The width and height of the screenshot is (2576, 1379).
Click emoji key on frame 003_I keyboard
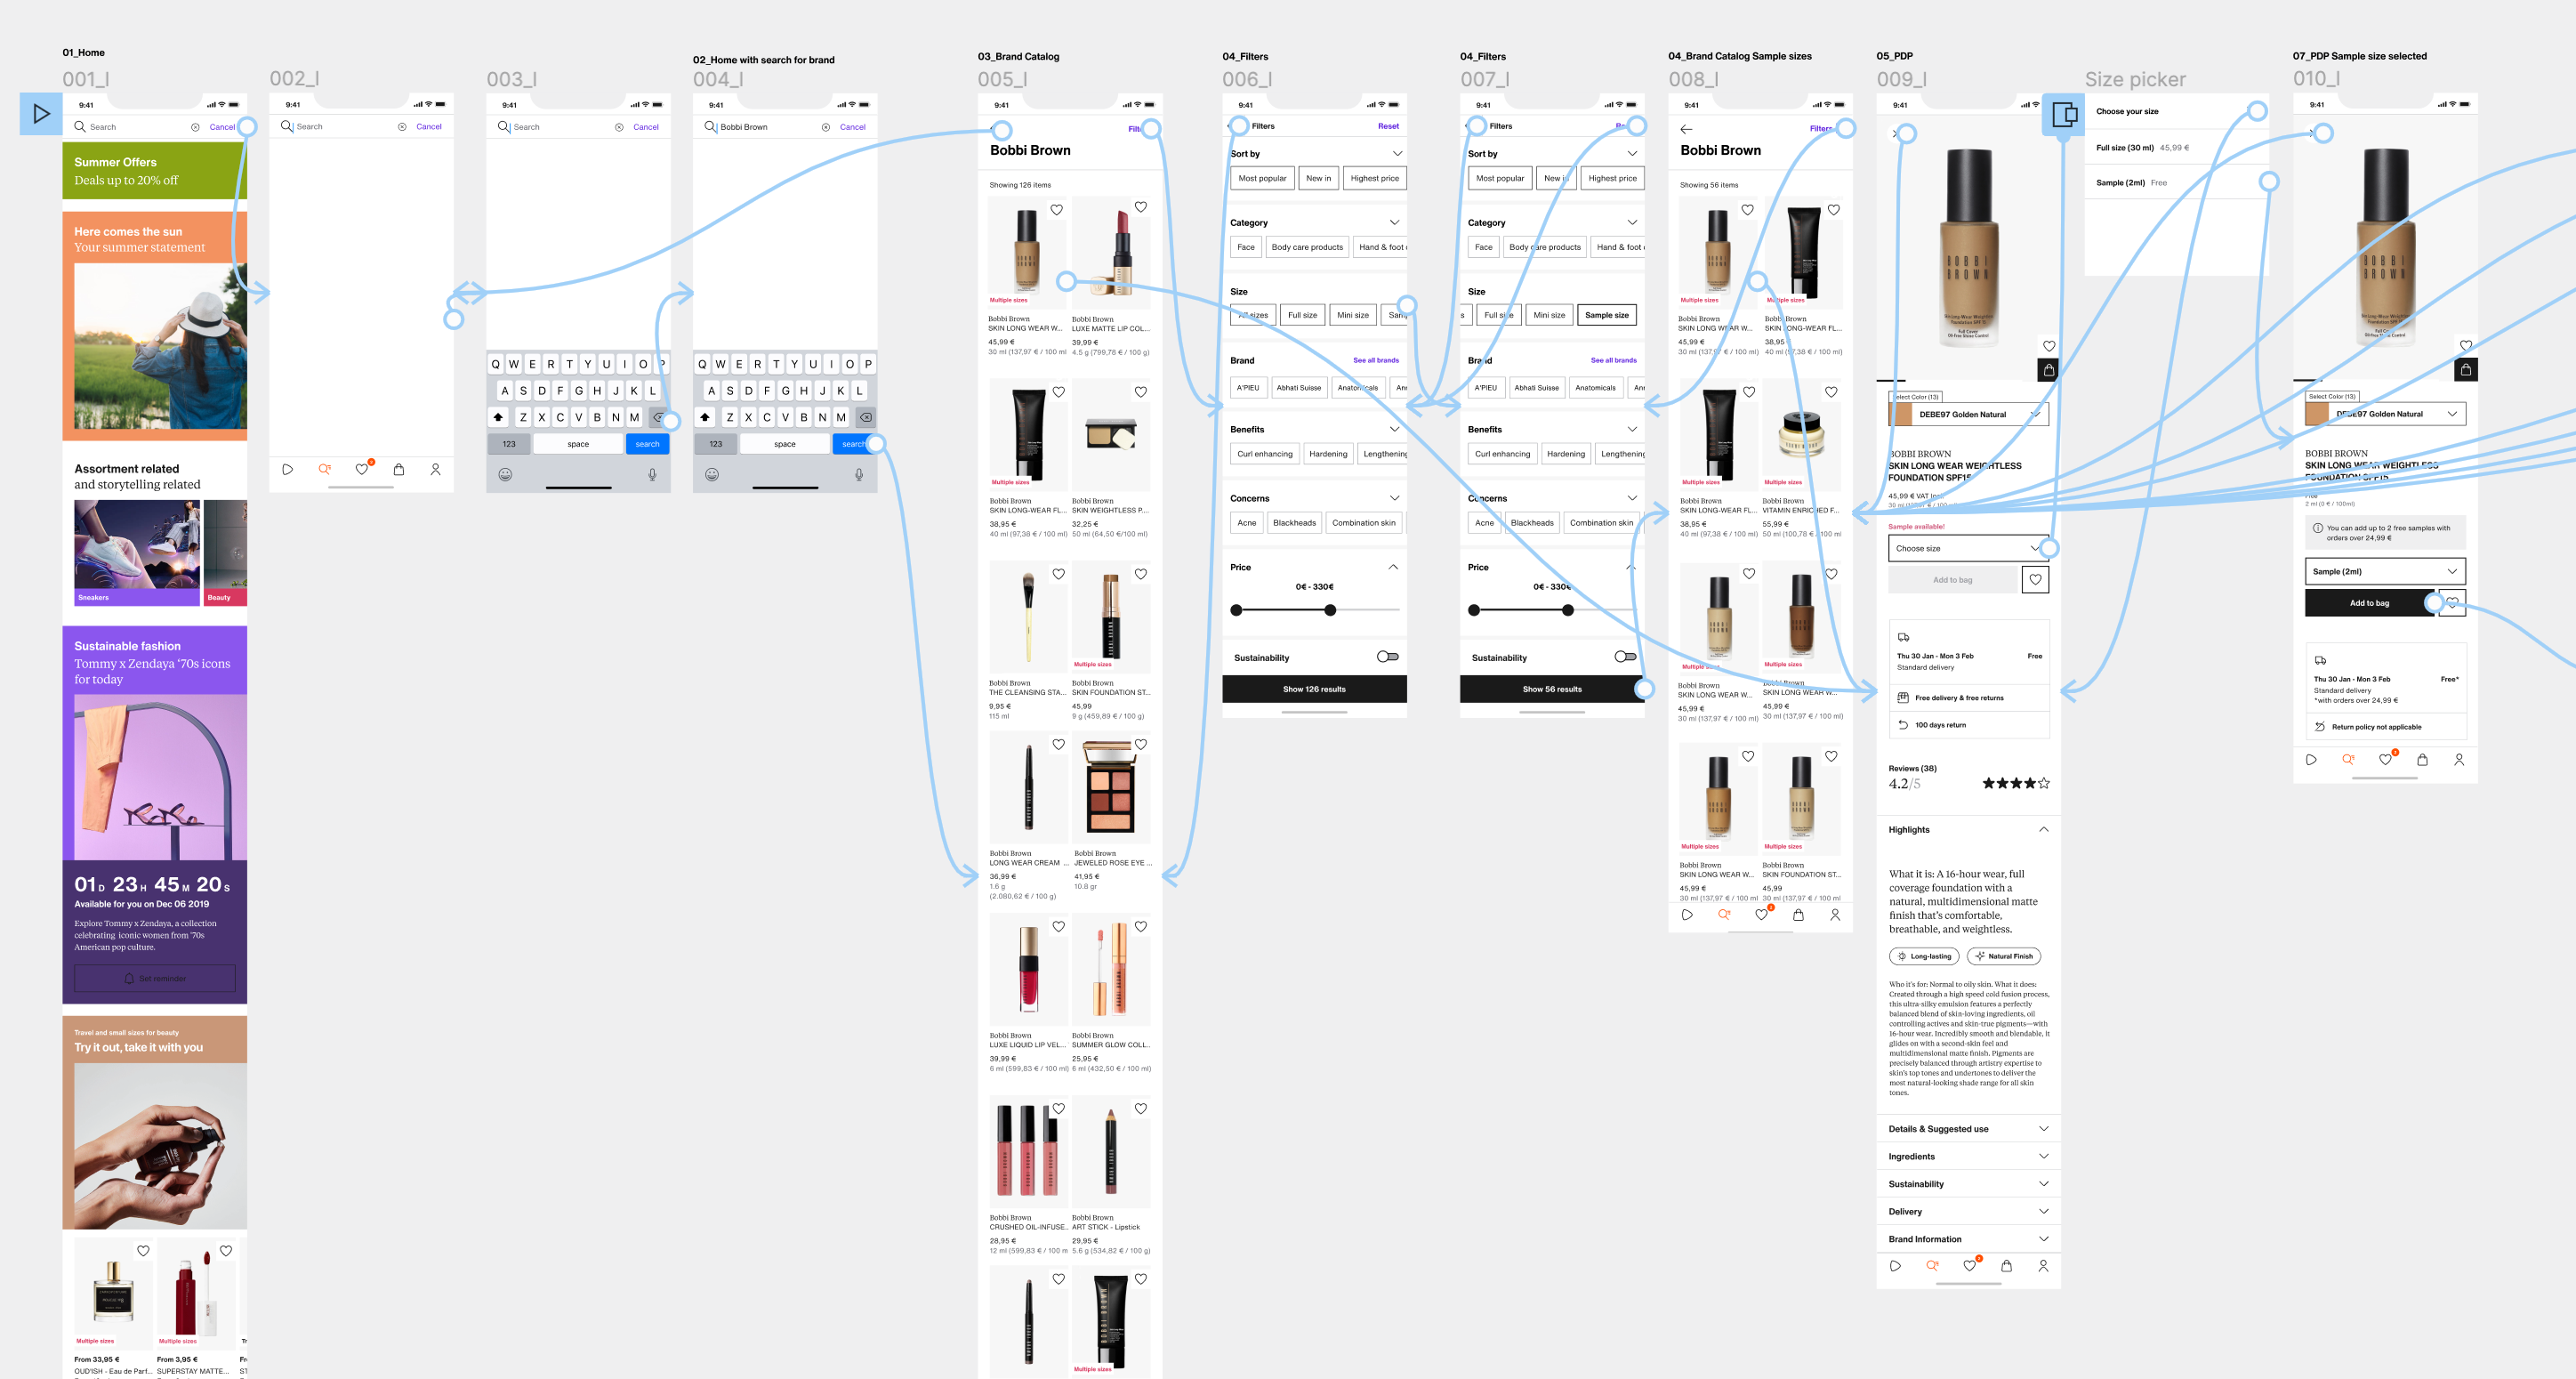505,475
